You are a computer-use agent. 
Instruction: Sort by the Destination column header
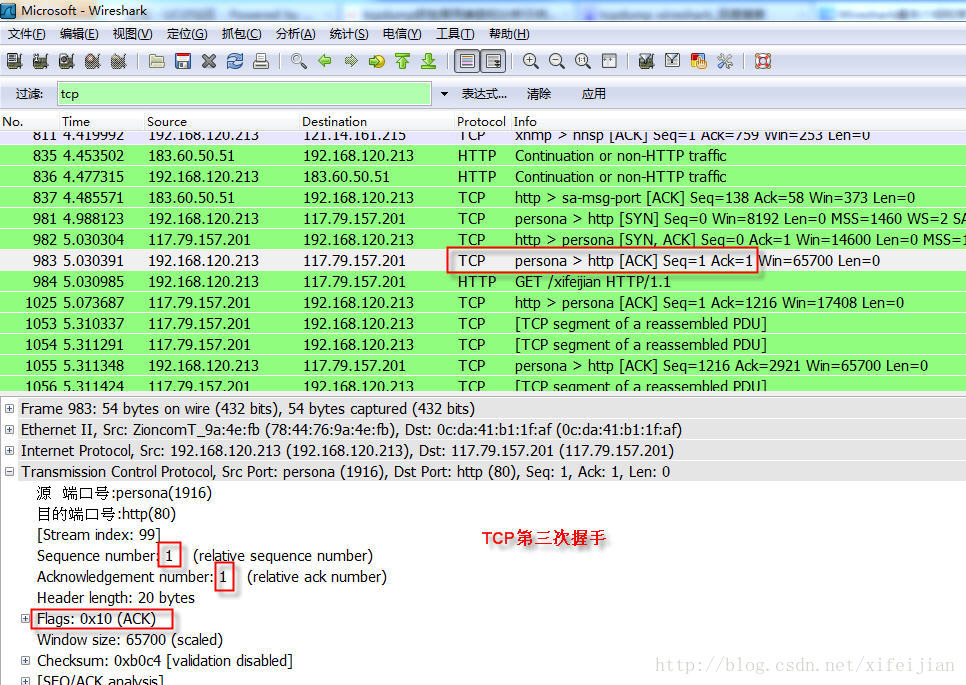[x=377, y=121]
